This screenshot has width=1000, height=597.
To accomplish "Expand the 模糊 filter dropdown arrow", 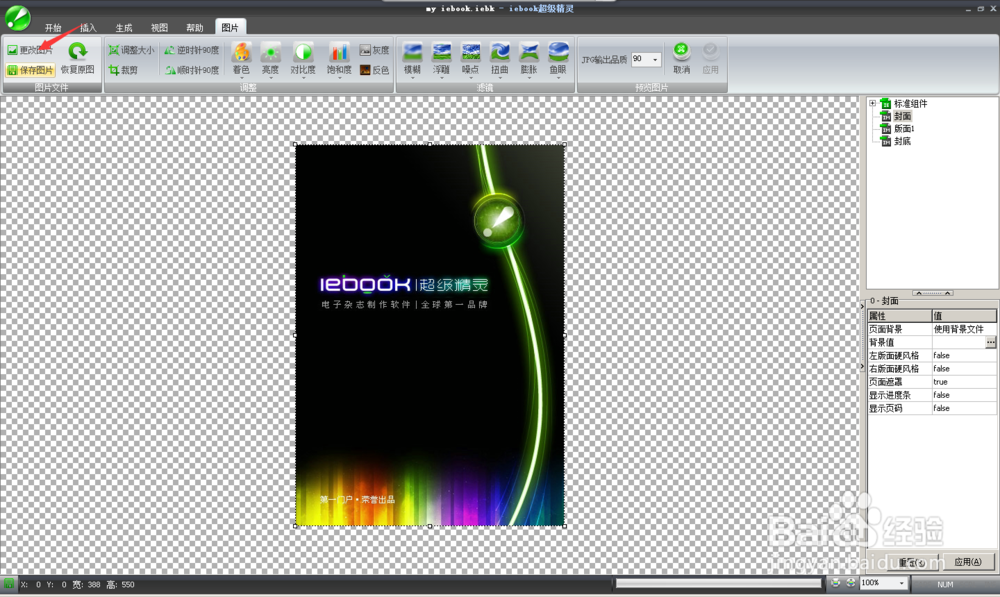I will point(413,78).
